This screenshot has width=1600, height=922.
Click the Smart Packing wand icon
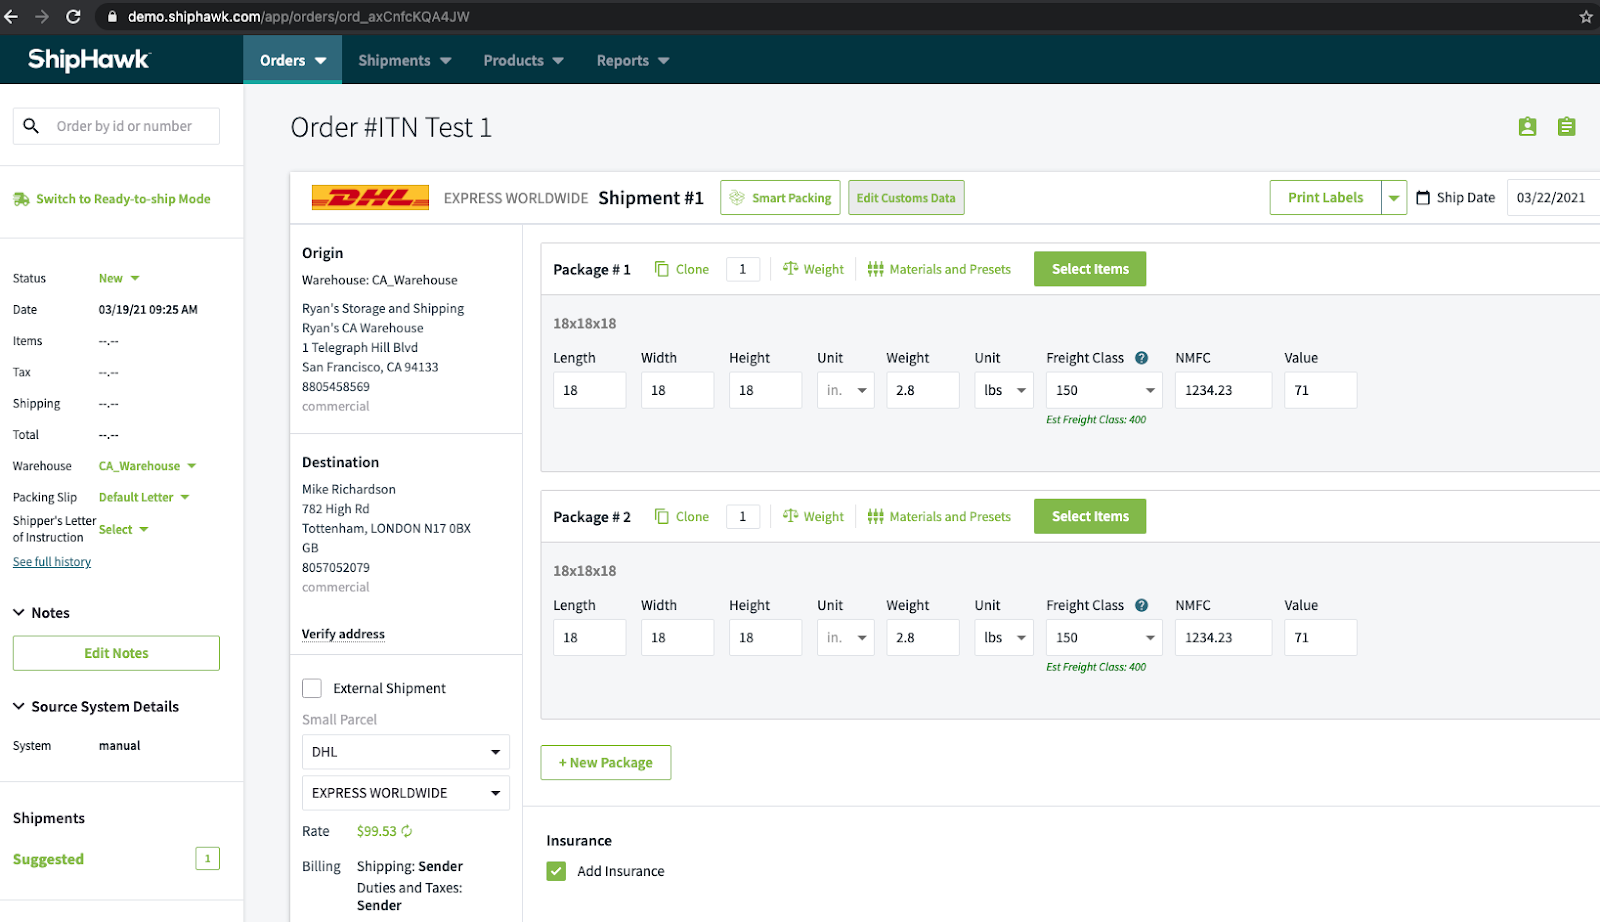738,197
